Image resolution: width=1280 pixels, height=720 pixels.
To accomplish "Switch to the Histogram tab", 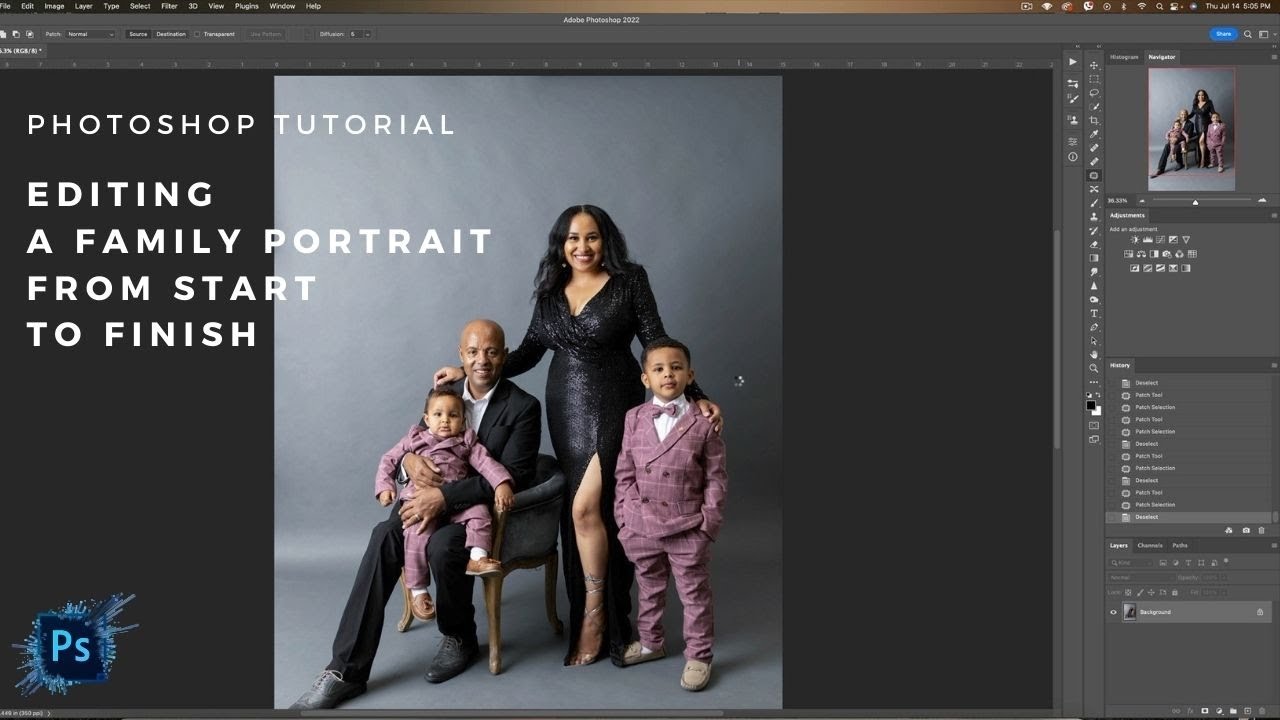I will pos(1124,57).
